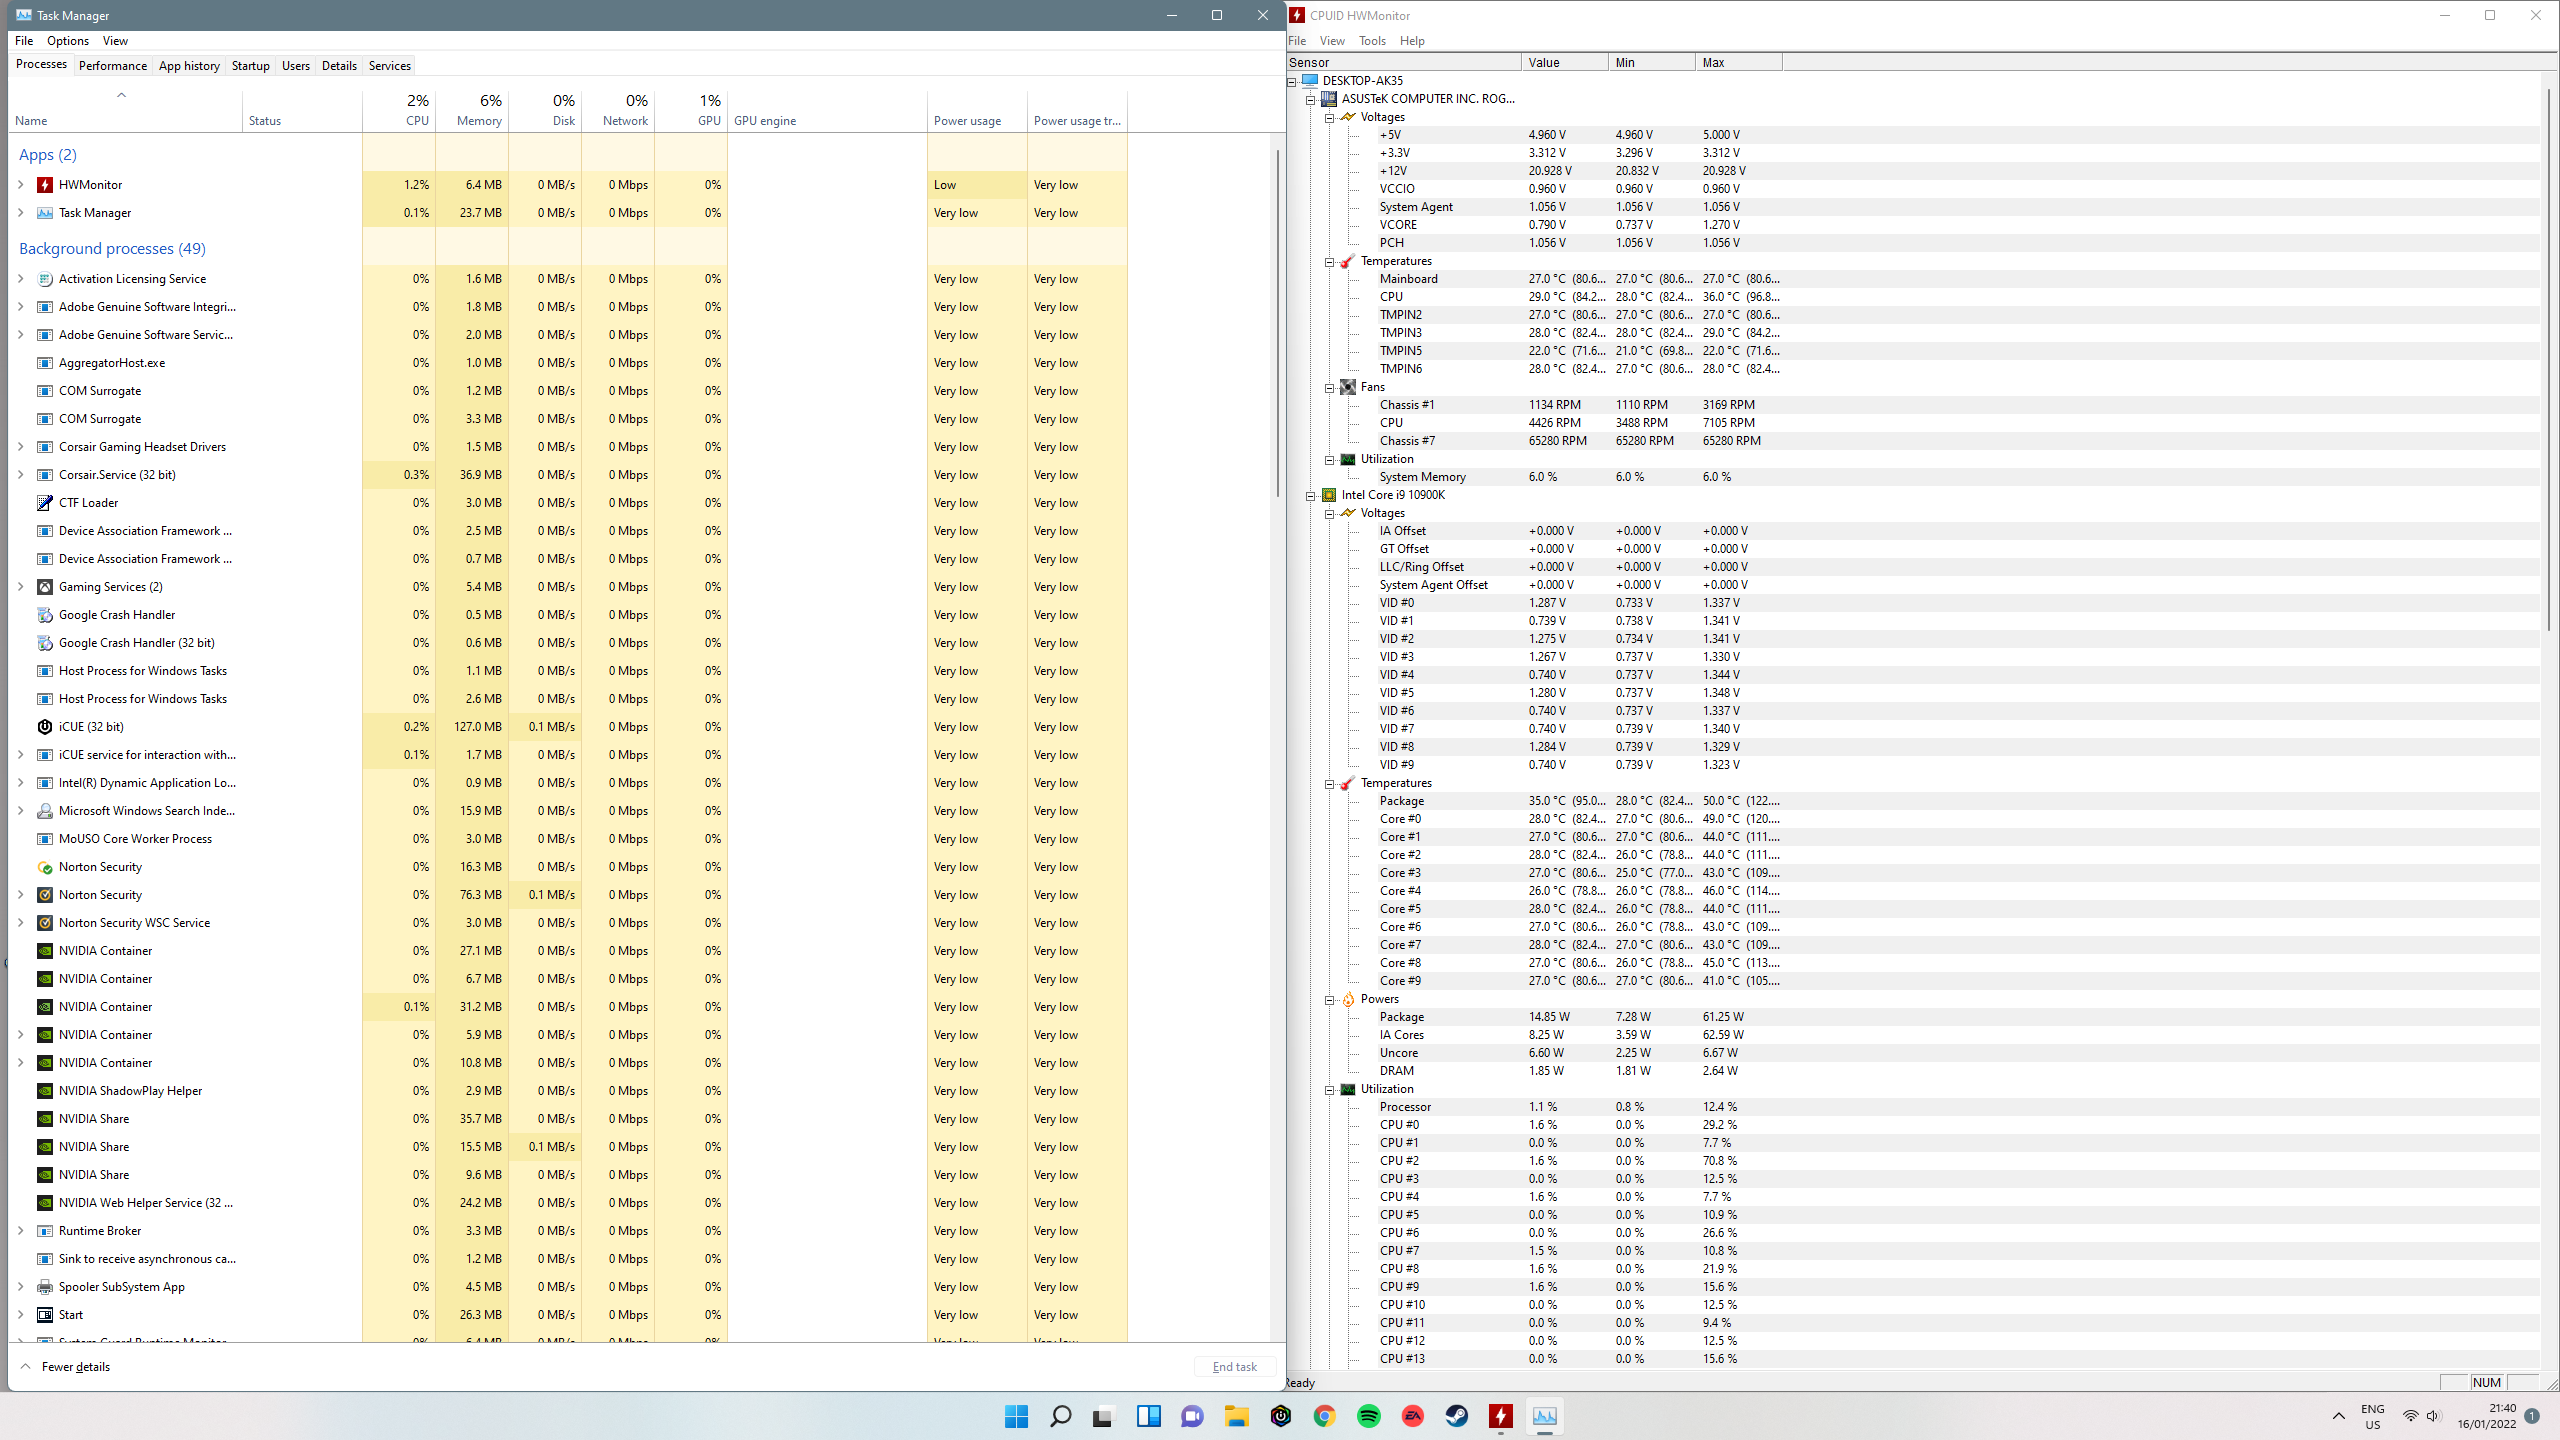Open iCUE from the taskbar
Image resolution: width=2560 pixels, height=1440 pixels.
coord(1281,1416)
